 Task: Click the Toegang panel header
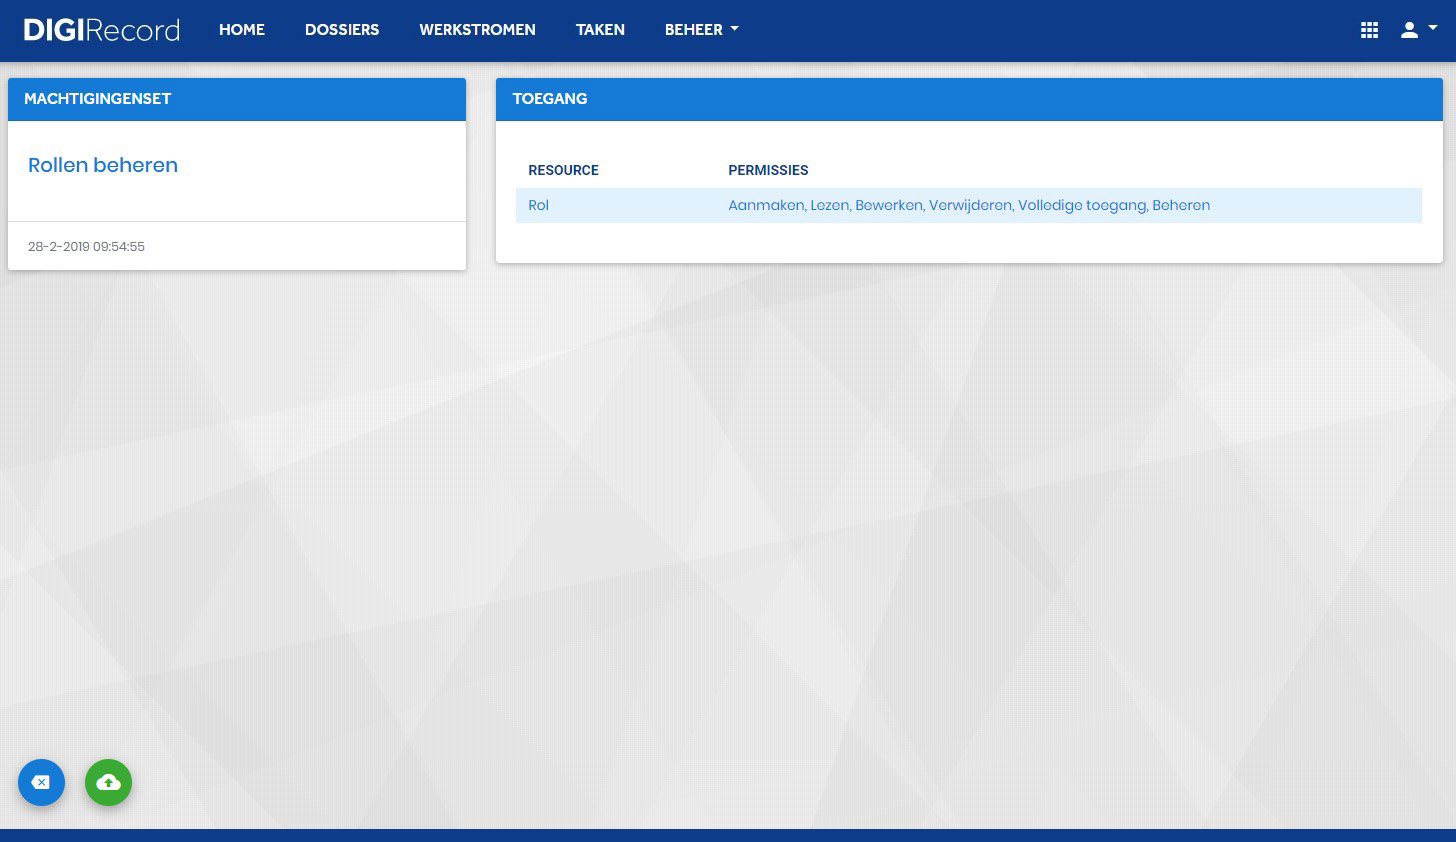click(969, 99)
